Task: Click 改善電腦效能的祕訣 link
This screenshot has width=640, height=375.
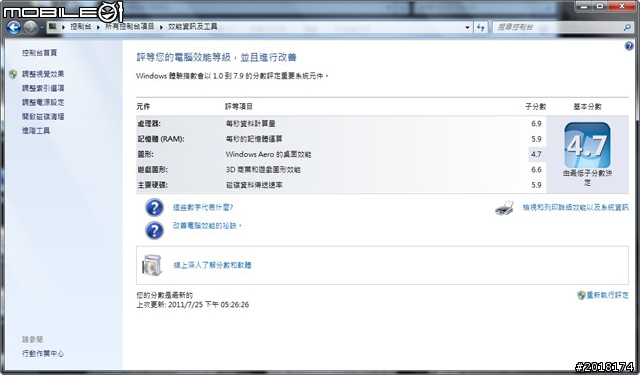Action: (207, 226)
